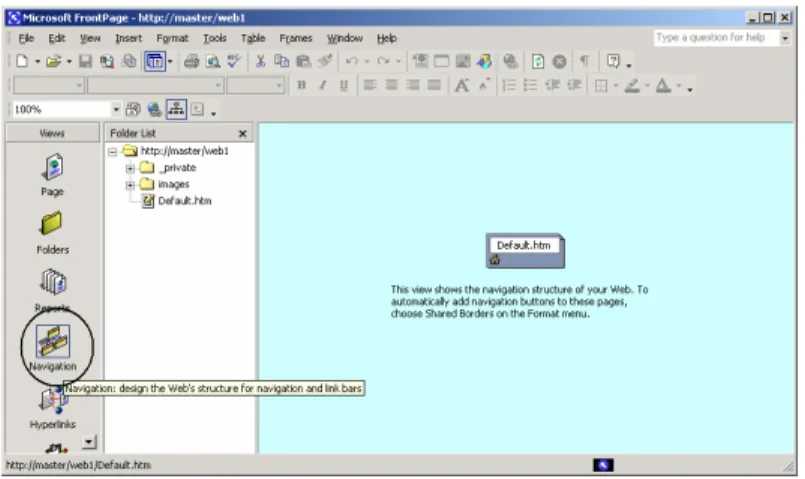Image resolution: width=805 pixels, height=479 pixels.
Task: Collapse the http://master/web1 root folder
Action: [x=112, y=152]
